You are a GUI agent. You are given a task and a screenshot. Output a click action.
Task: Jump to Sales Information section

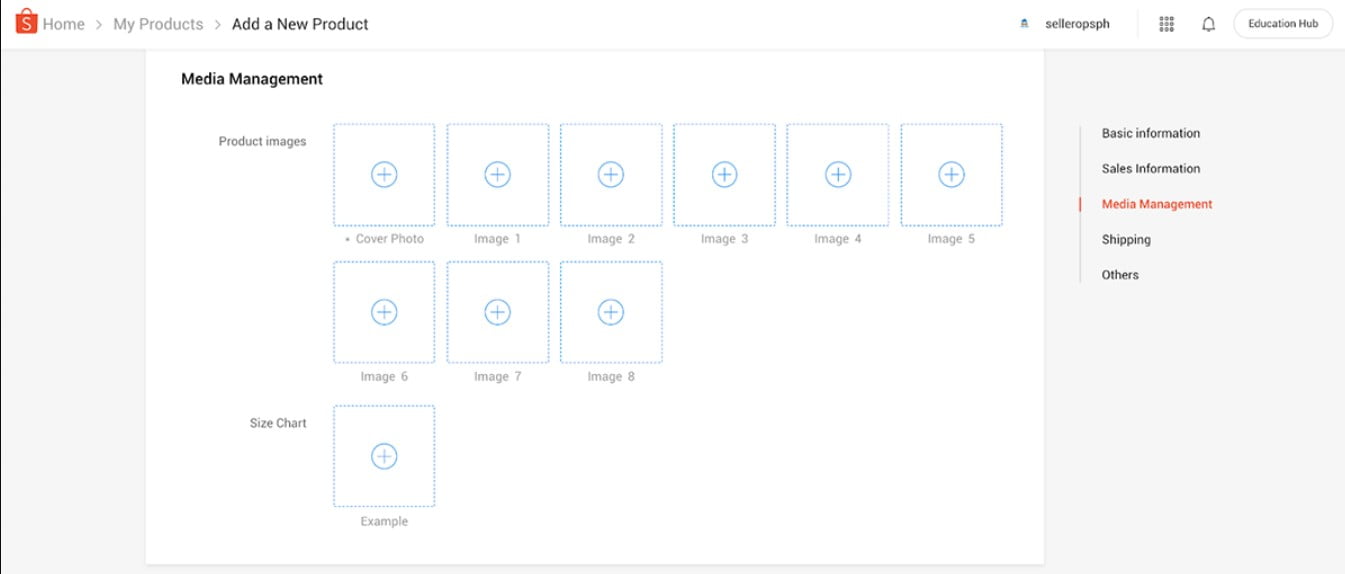1150,169
